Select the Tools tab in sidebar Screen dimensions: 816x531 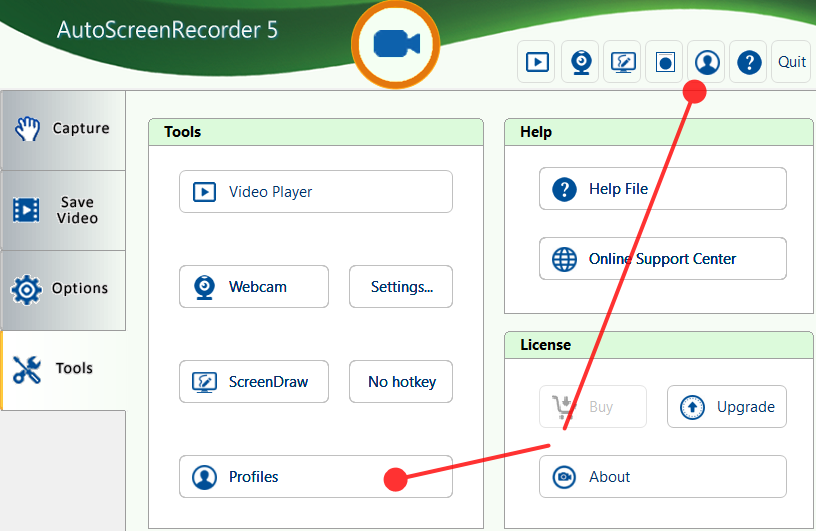(63, 369)
